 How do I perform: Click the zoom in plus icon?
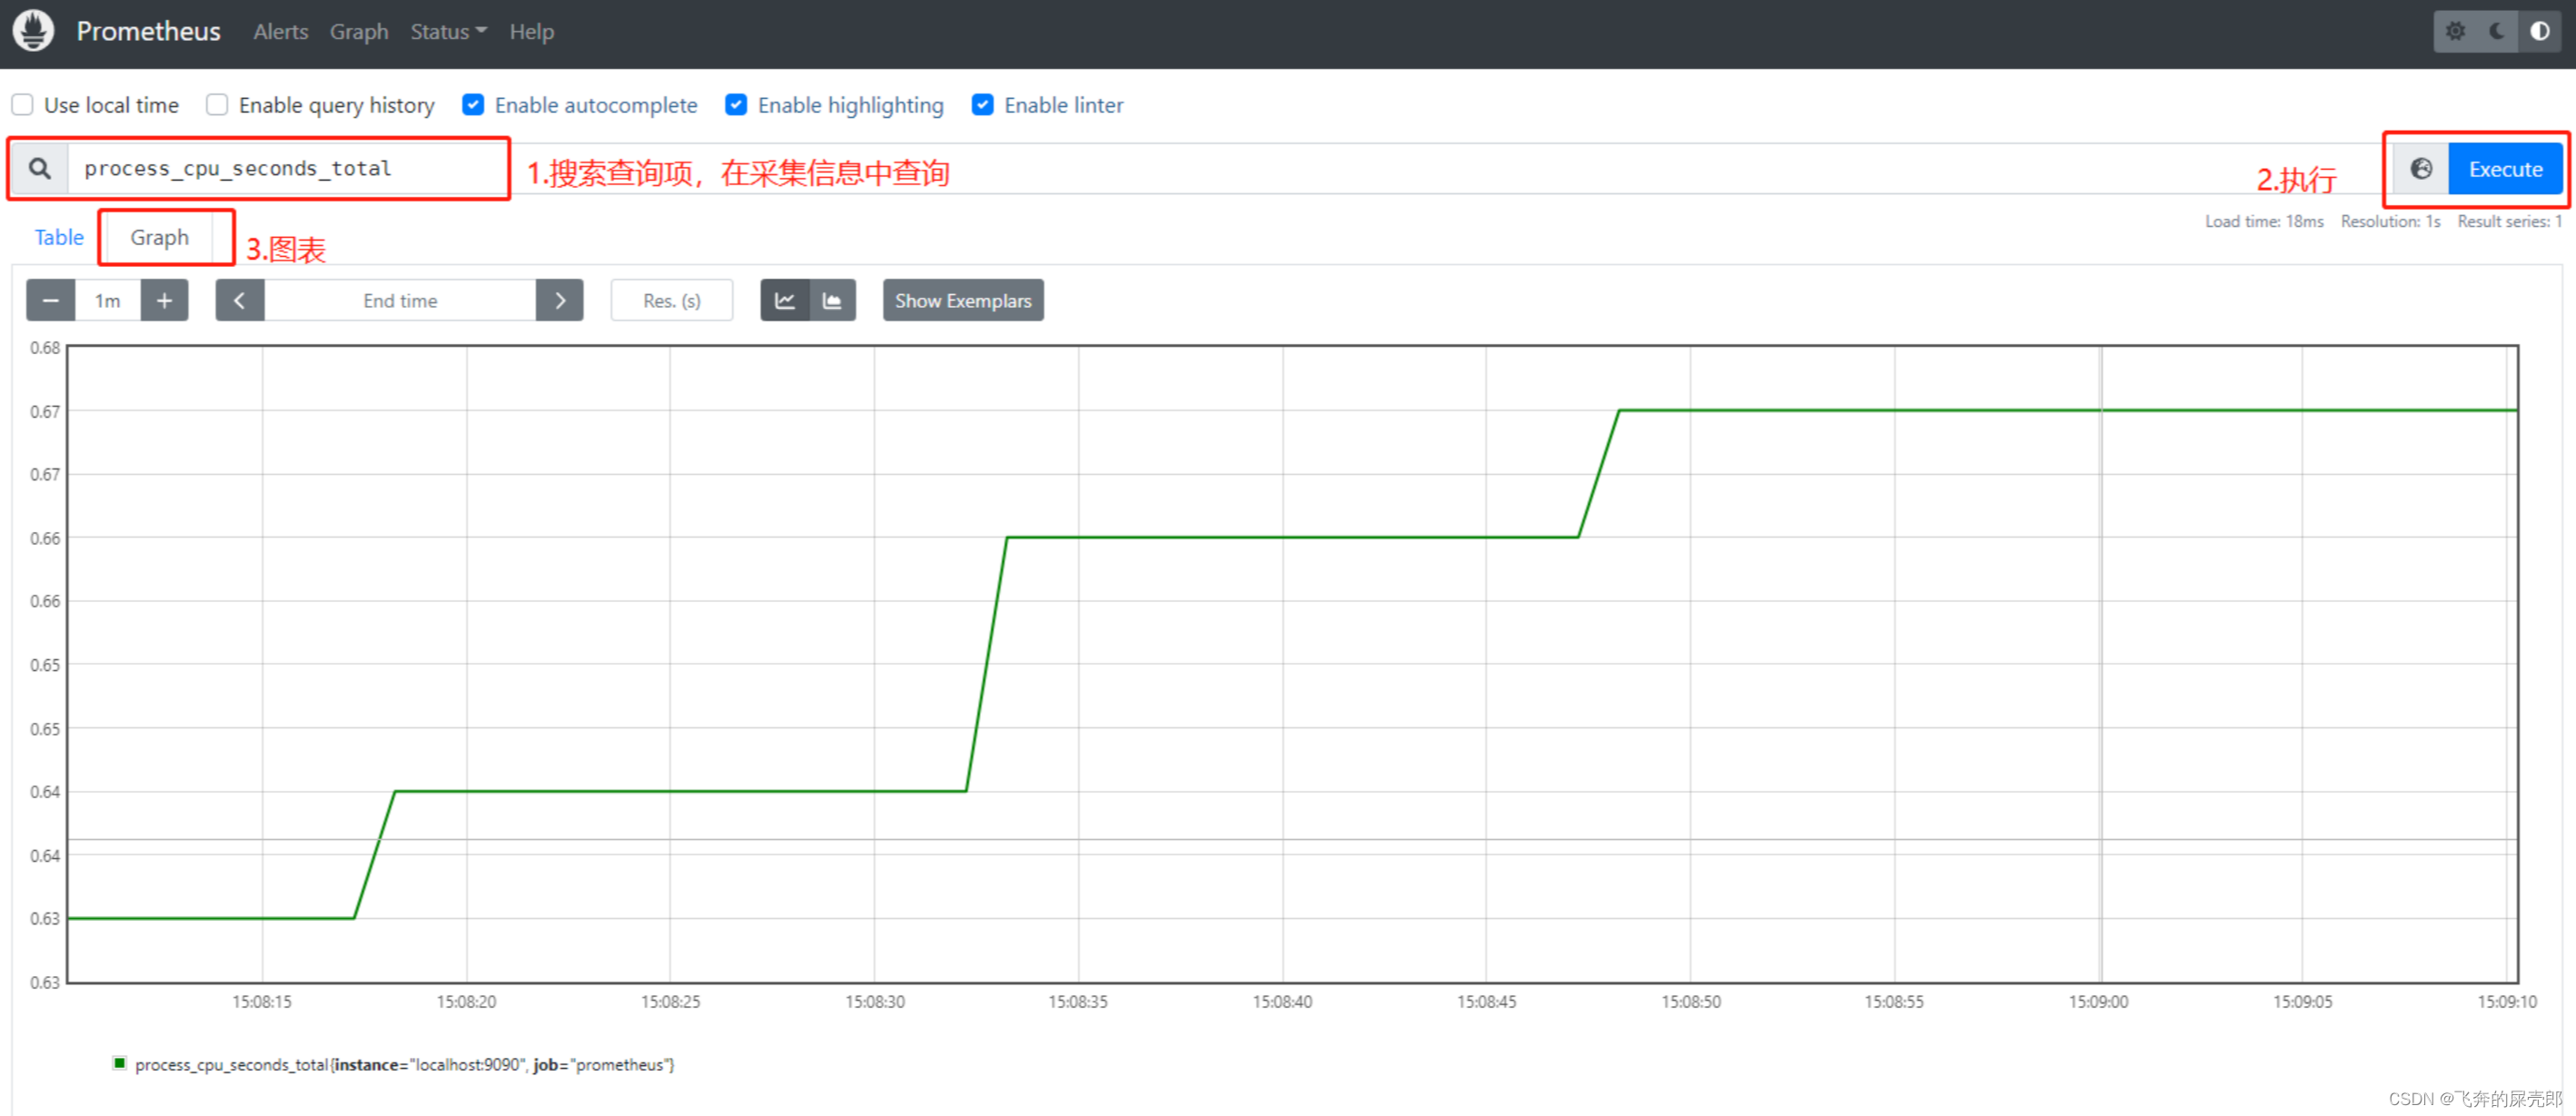pos(163,301)
